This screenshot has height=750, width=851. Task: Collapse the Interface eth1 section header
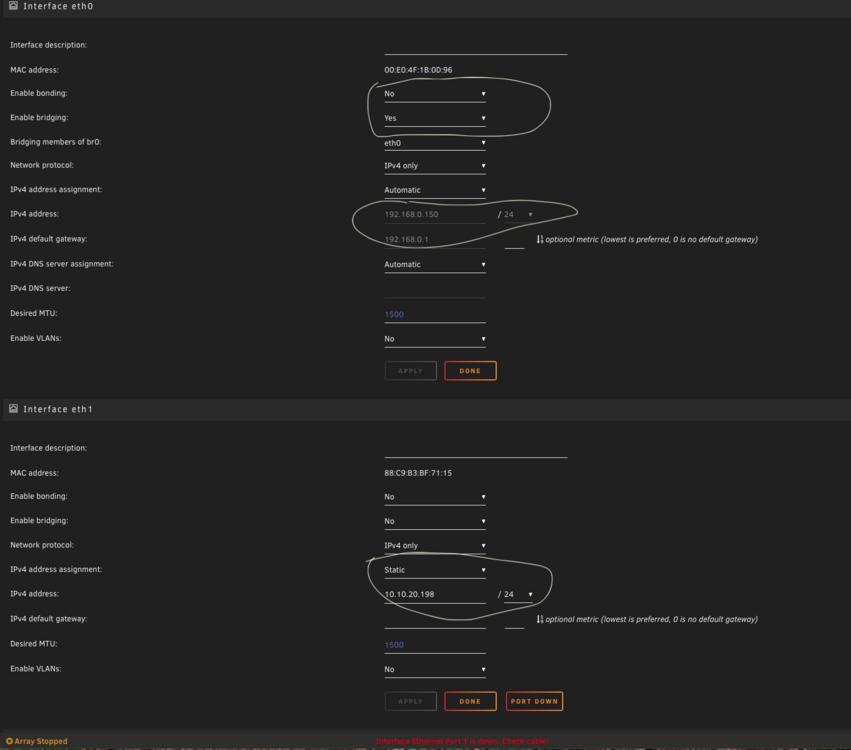[x=427, y=410]
